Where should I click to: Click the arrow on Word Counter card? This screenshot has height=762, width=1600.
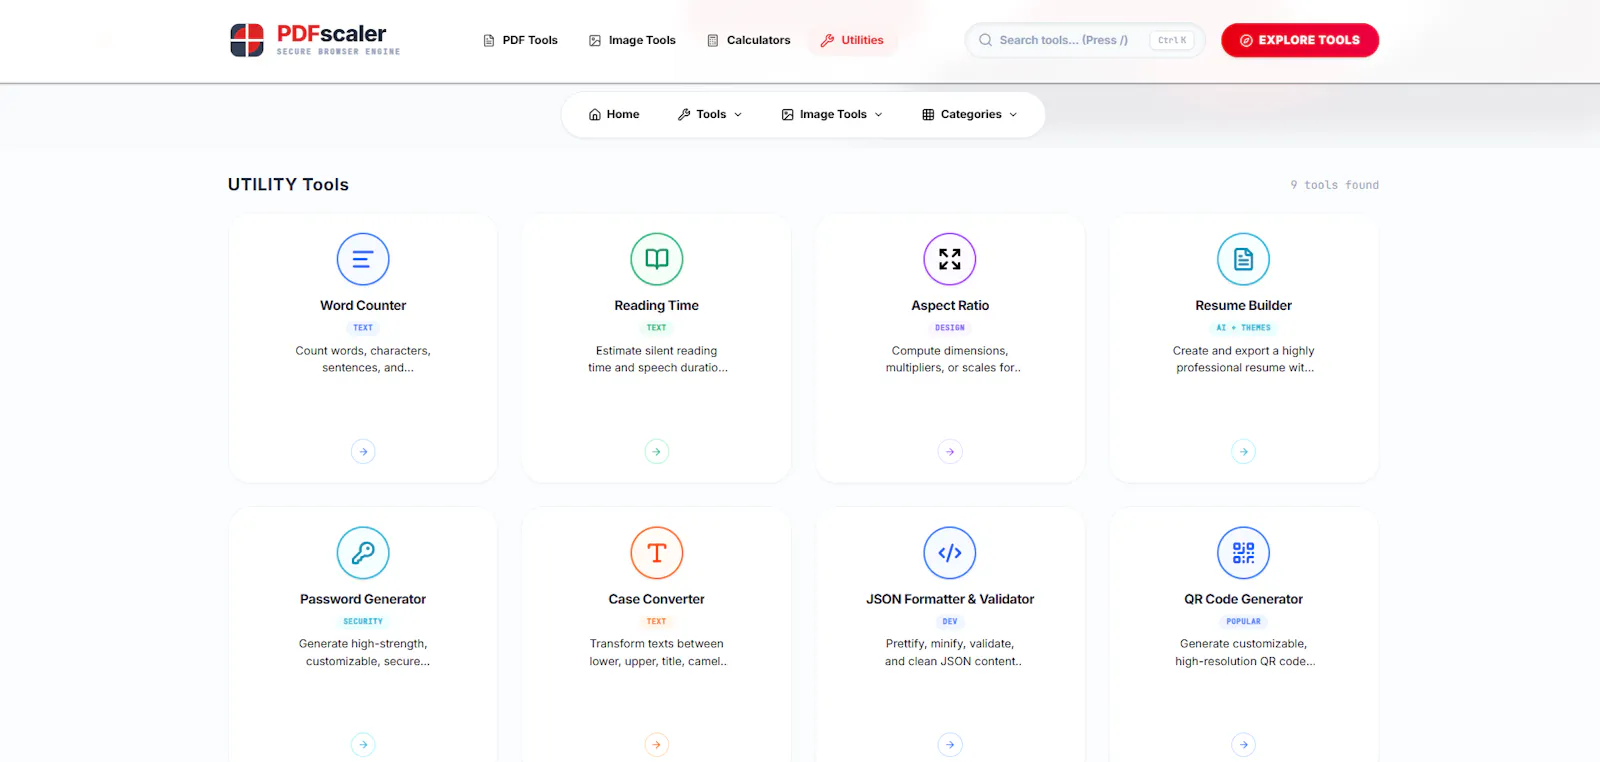point(363,452)
